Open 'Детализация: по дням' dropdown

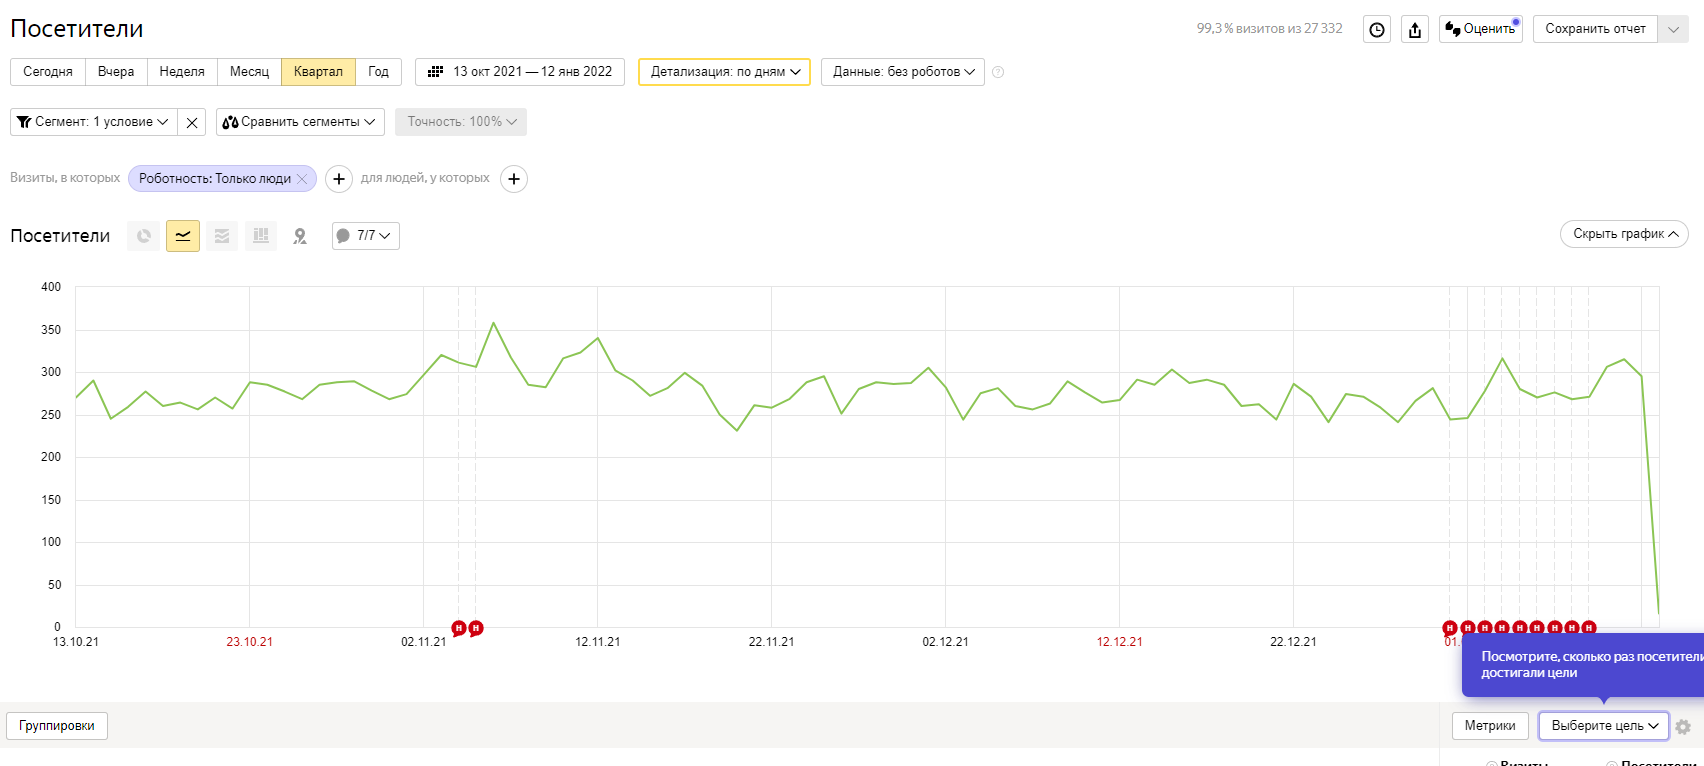(724, 72)
